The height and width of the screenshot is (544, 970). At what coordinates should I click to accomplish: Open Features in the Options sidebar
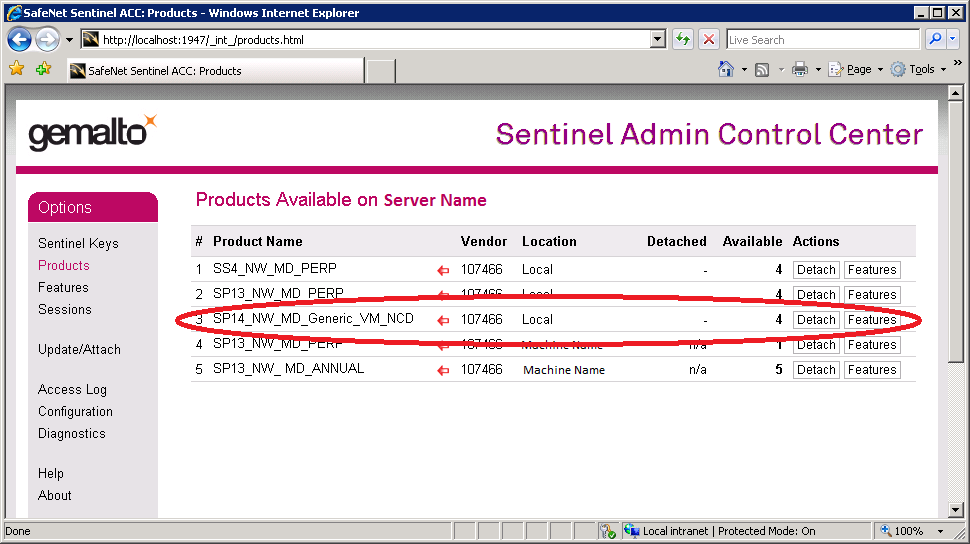pyautogui.click(x=63, y=287)
